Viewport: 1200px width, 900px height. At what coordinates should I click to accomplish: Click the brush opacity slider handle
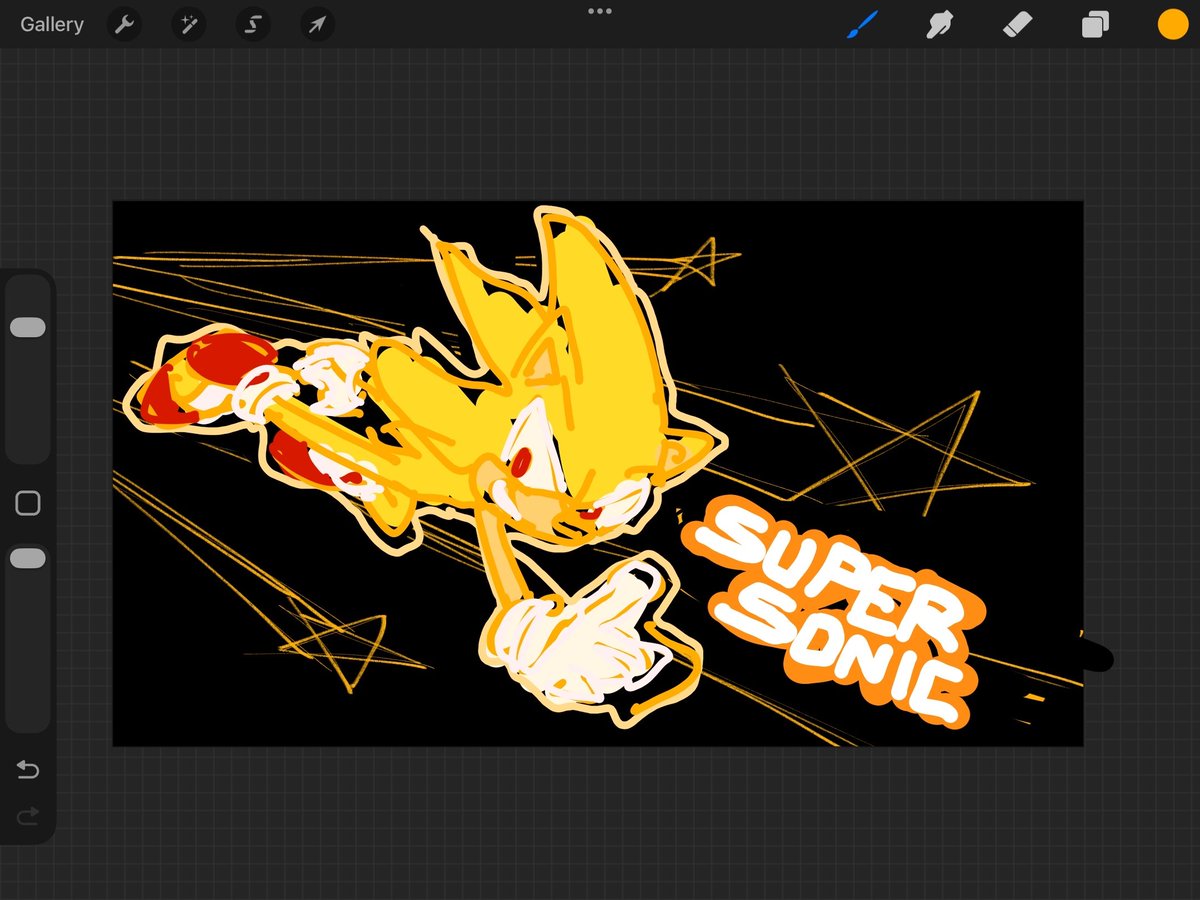pyautogui.click(x=28, y=558)
